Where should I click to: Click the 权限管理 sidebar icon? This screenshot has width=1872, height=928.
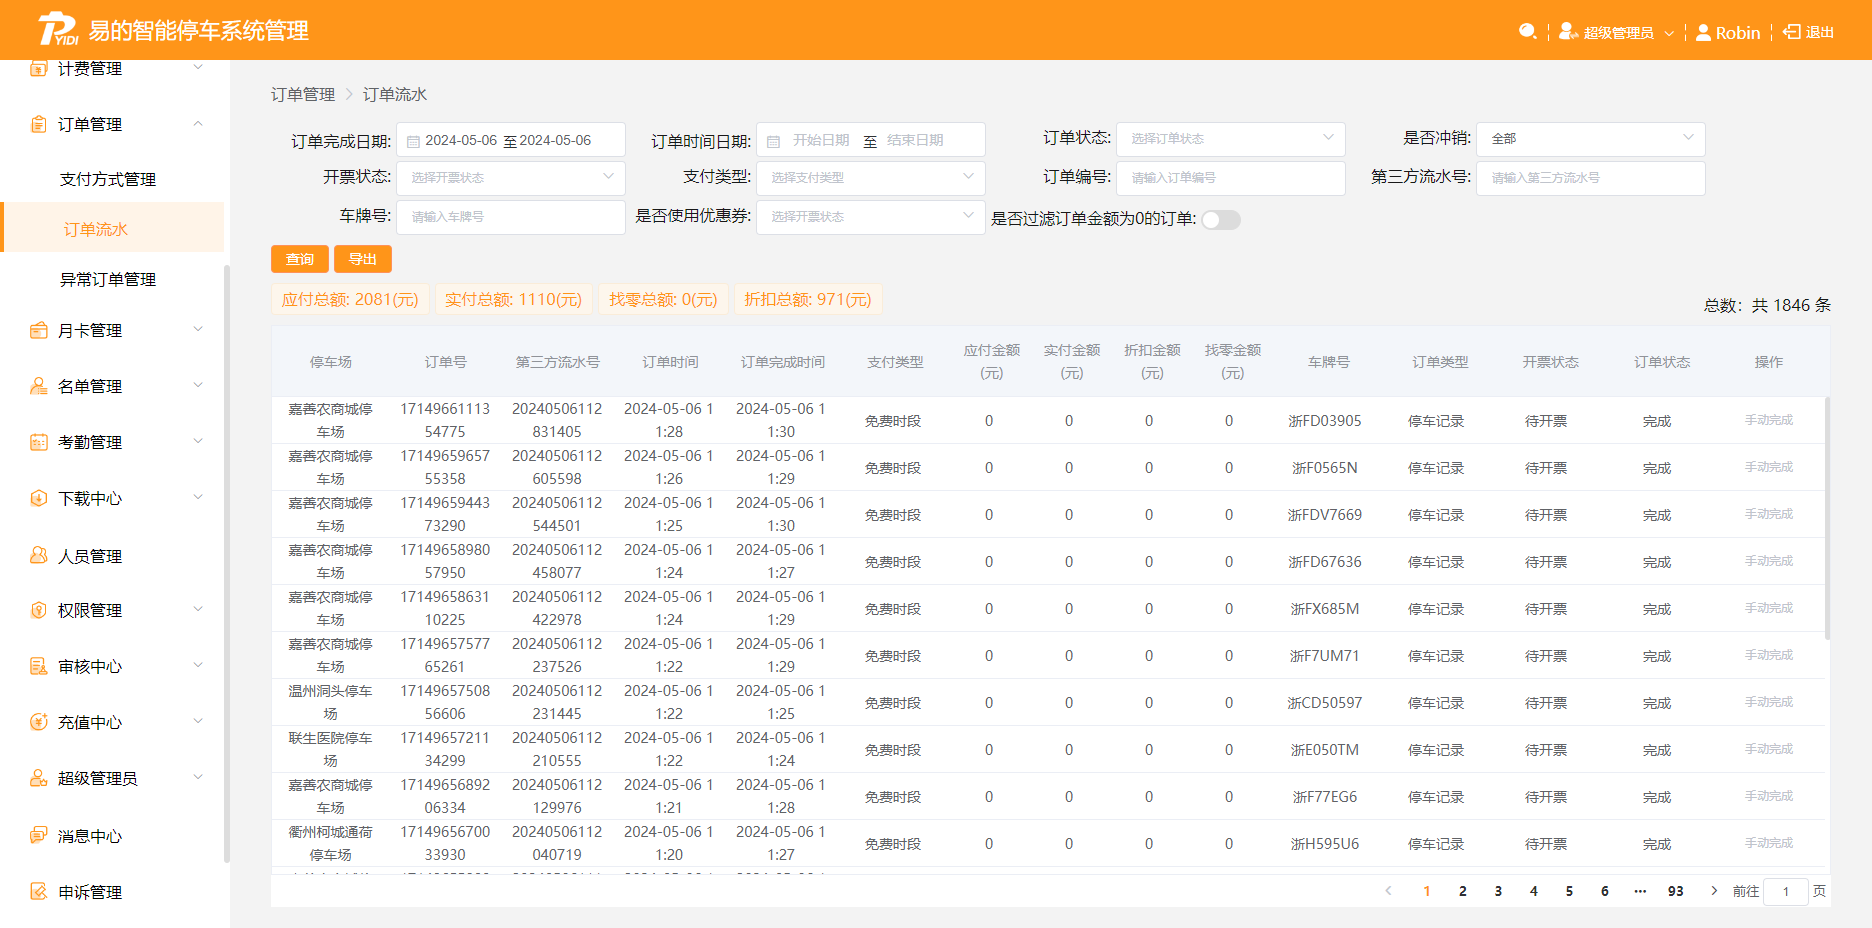point(39,610)
